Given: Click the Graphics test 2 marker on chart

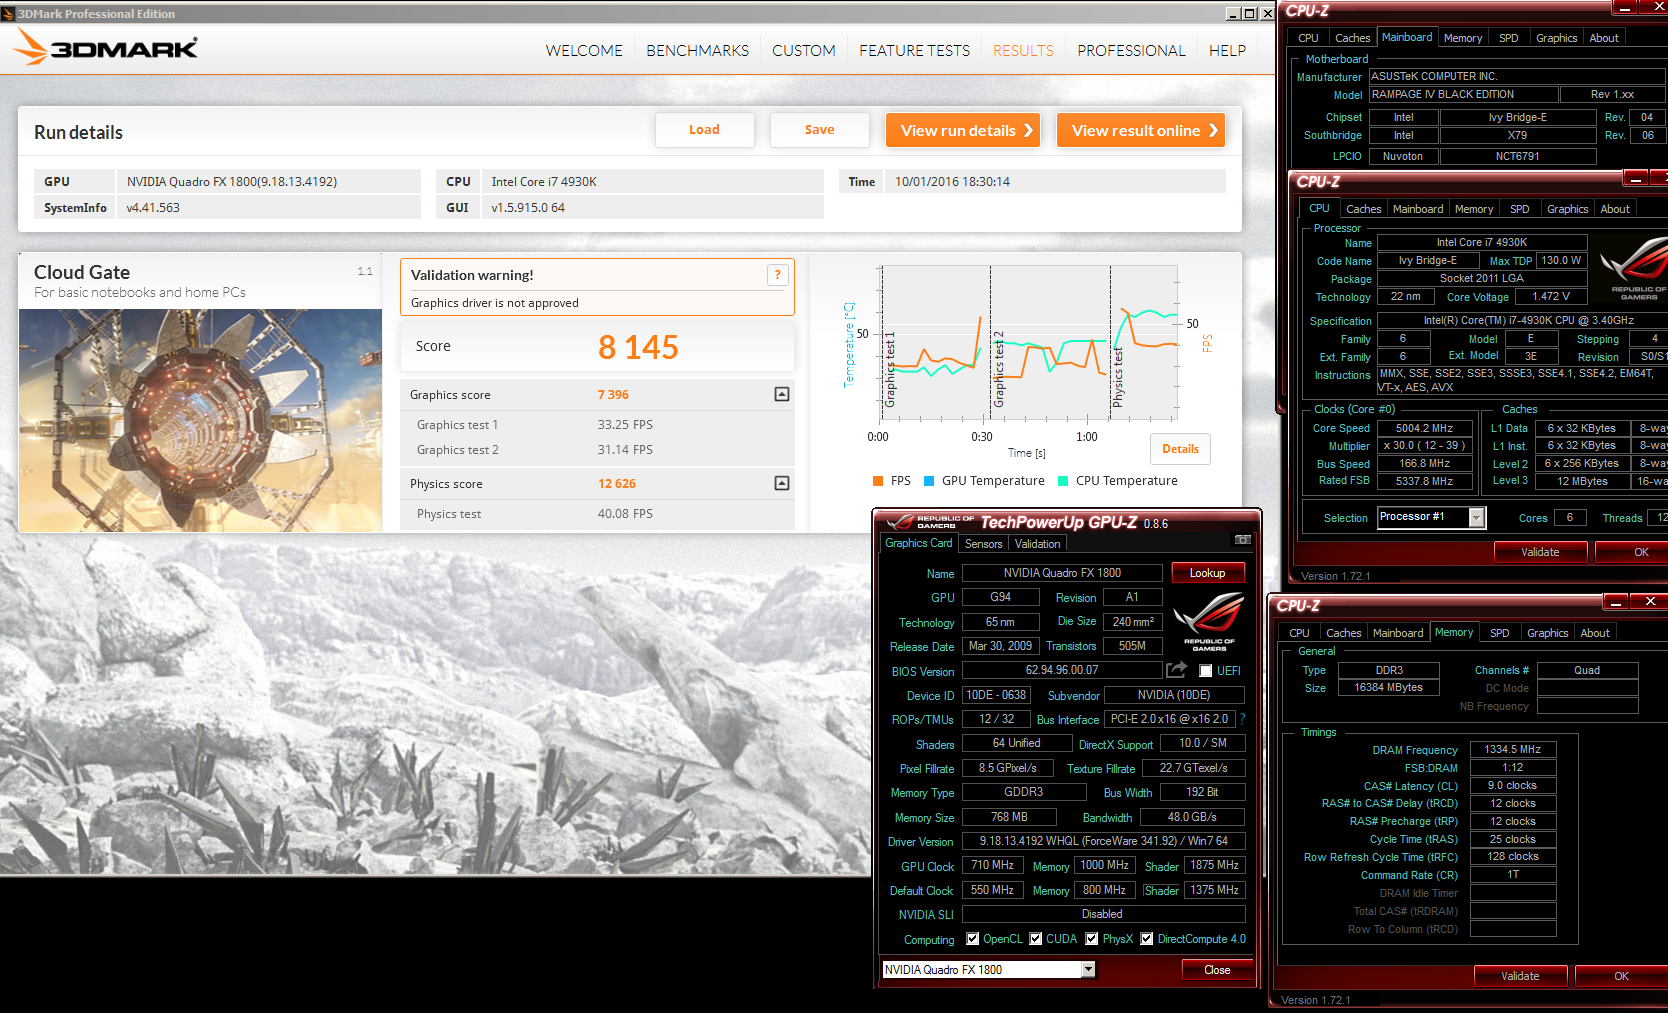Looking at the screenshot, I should [x=998, y=368].
